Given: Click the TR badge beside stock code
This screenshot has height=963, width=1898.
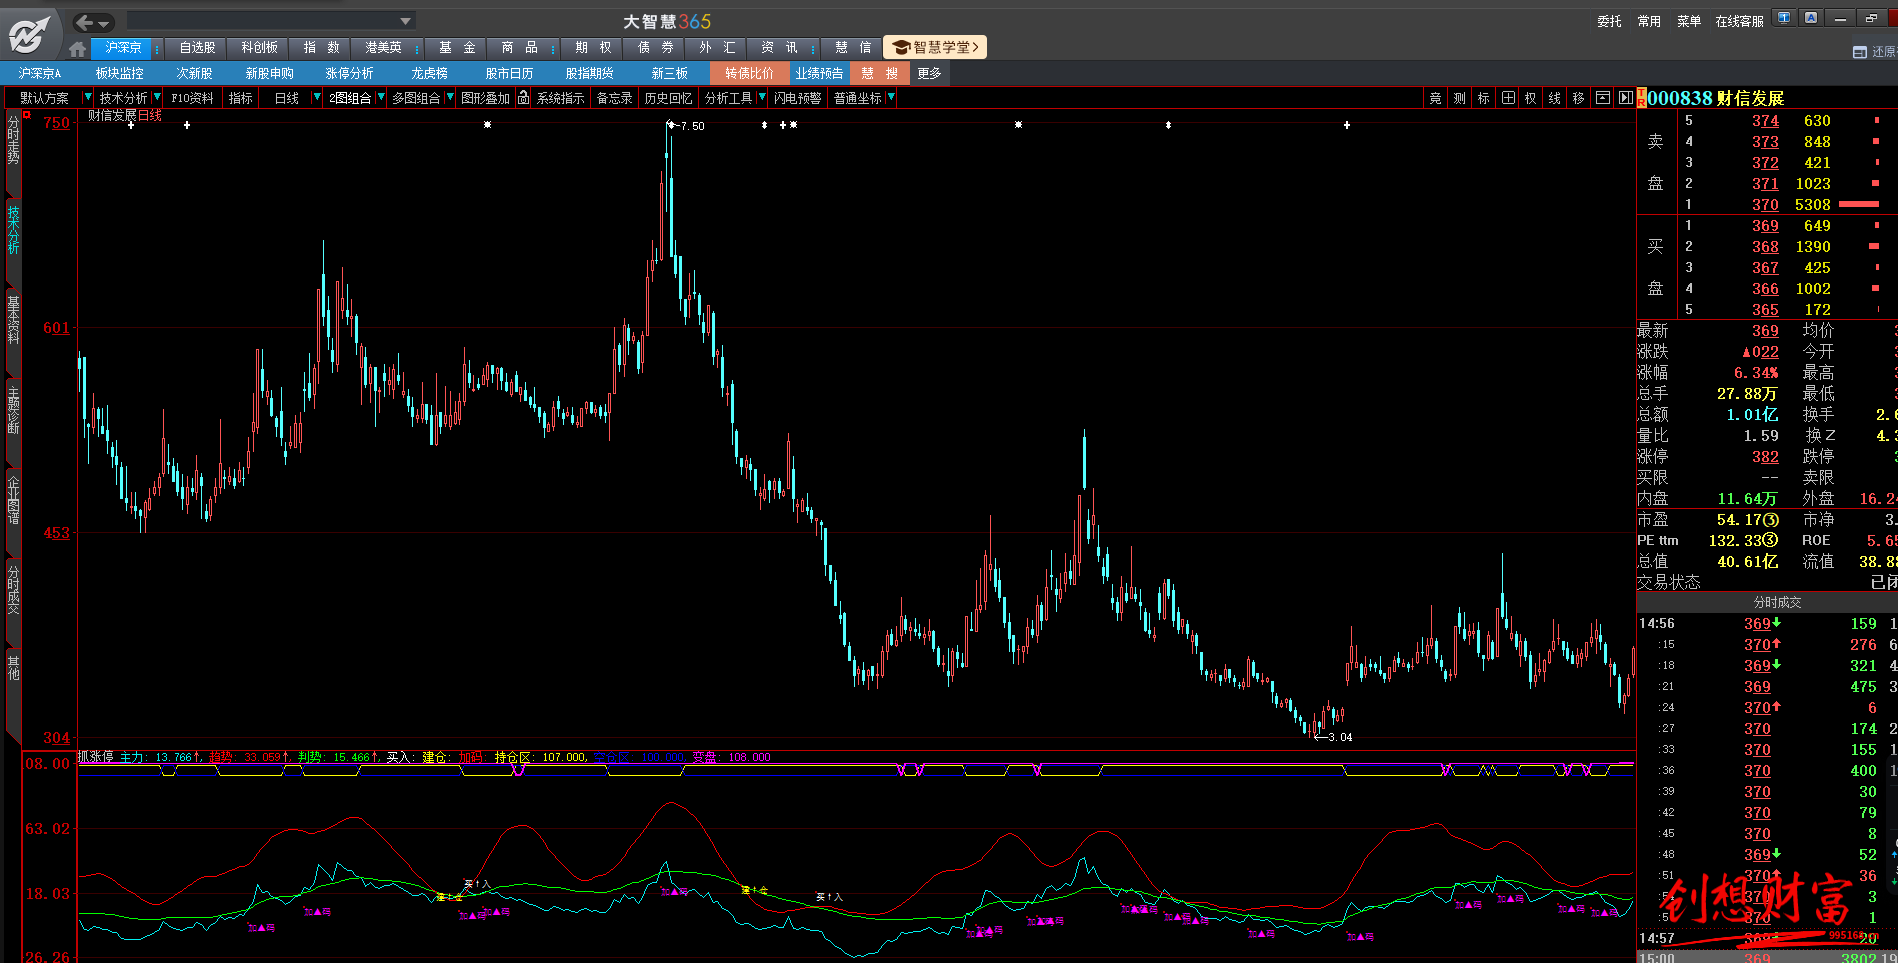Looking at the screenshot, I should click(1641, 98).
